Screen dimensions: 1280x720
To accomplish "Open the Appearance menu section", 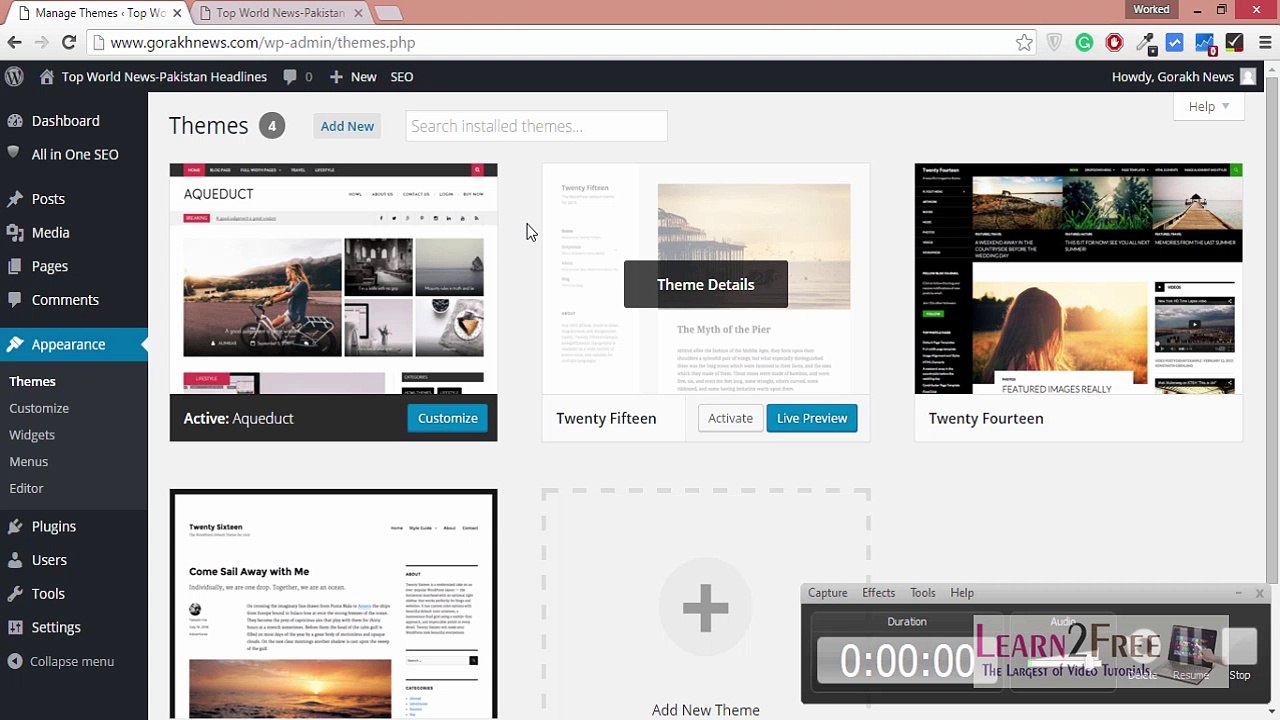I will click(x=74, y=344).
